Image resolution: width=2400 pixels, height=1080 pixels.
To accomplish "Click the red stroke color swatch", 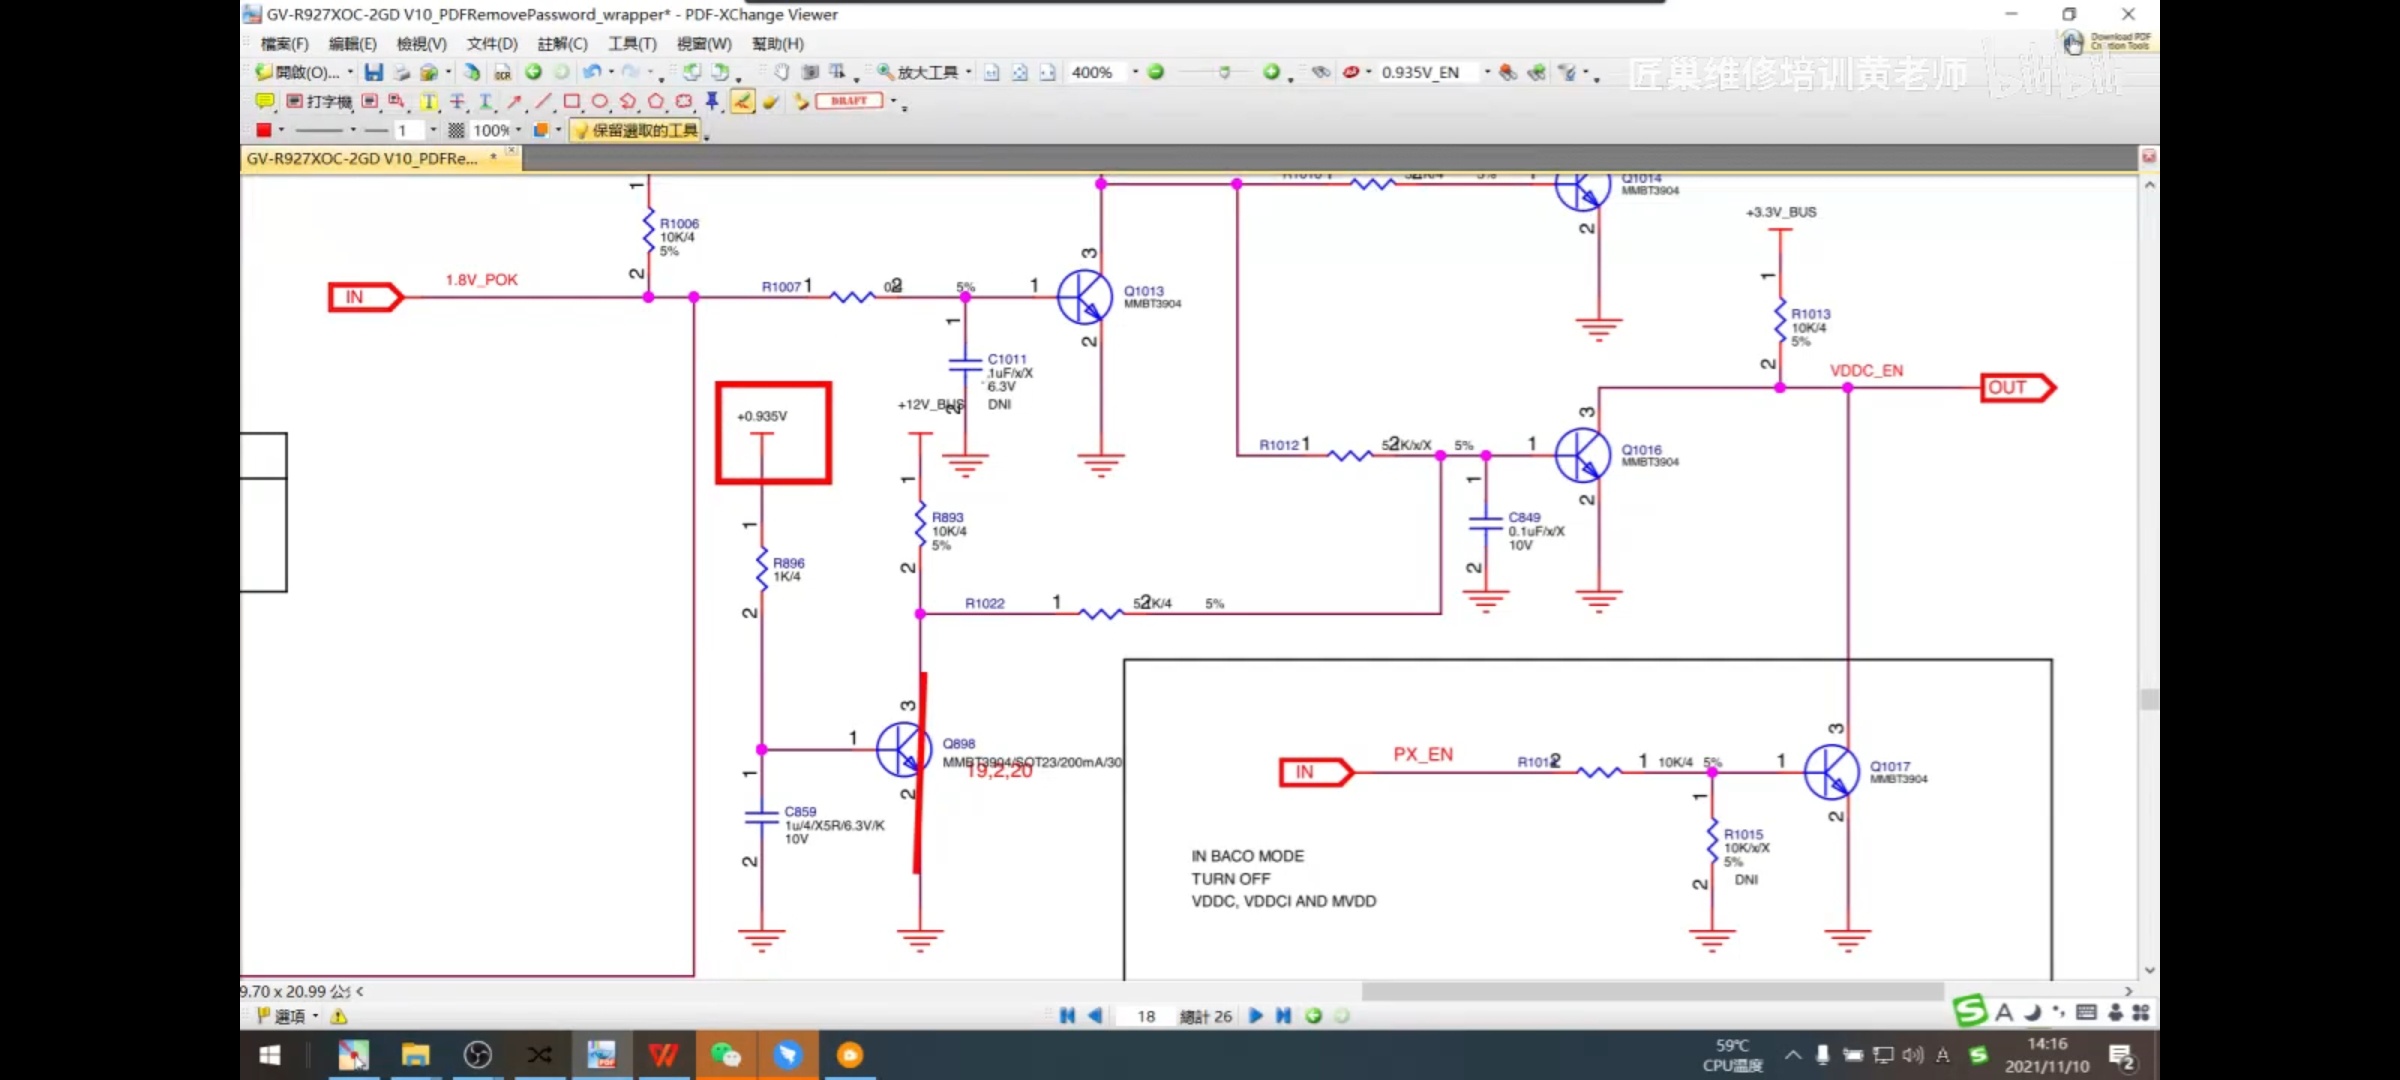I will (x=263, y=130).
